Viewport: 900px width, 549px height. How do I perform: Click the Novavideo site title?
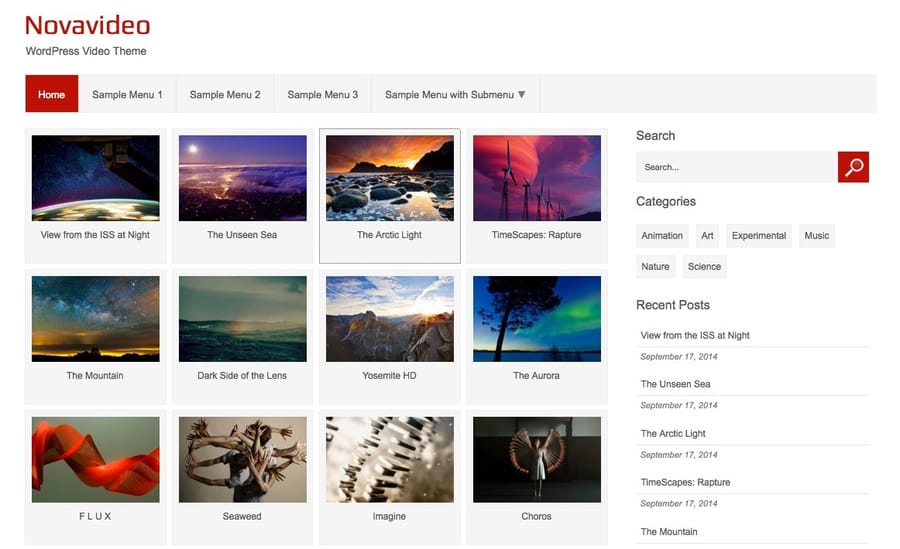click(88, 25)
